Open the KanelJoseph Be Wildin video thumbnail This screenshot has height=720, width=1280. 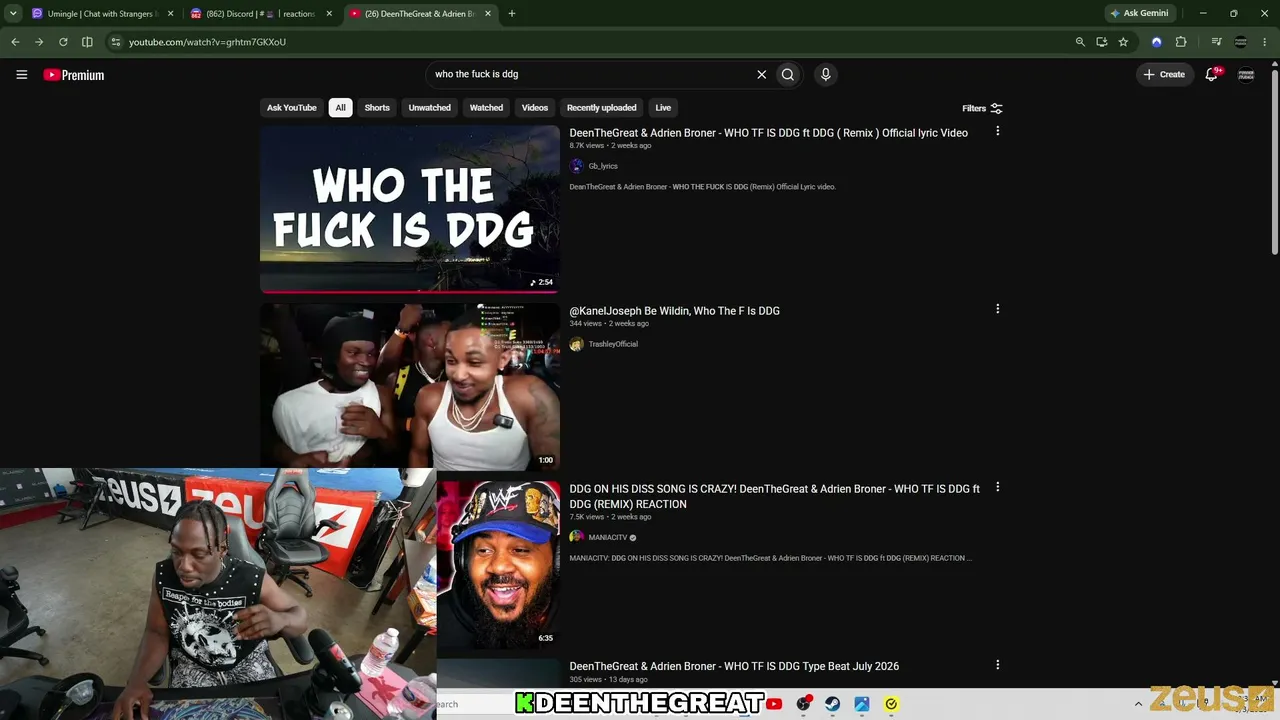click(410, 386)
